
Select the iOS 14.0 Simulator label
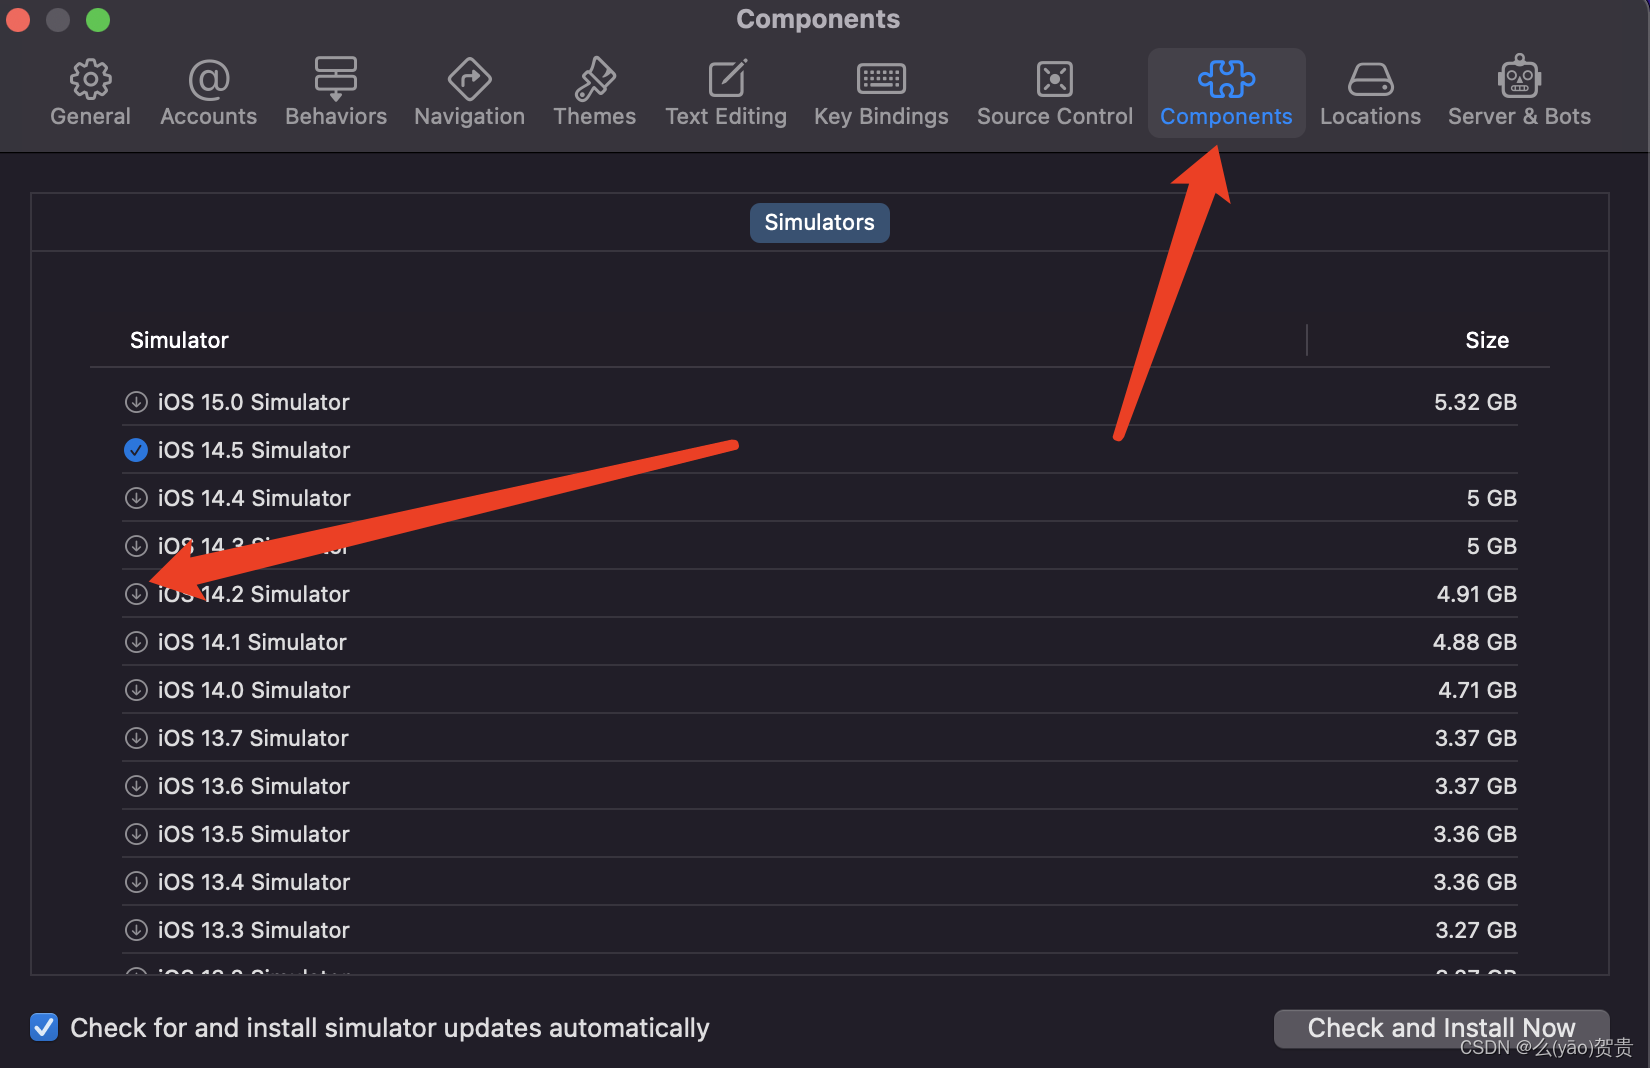254,690
